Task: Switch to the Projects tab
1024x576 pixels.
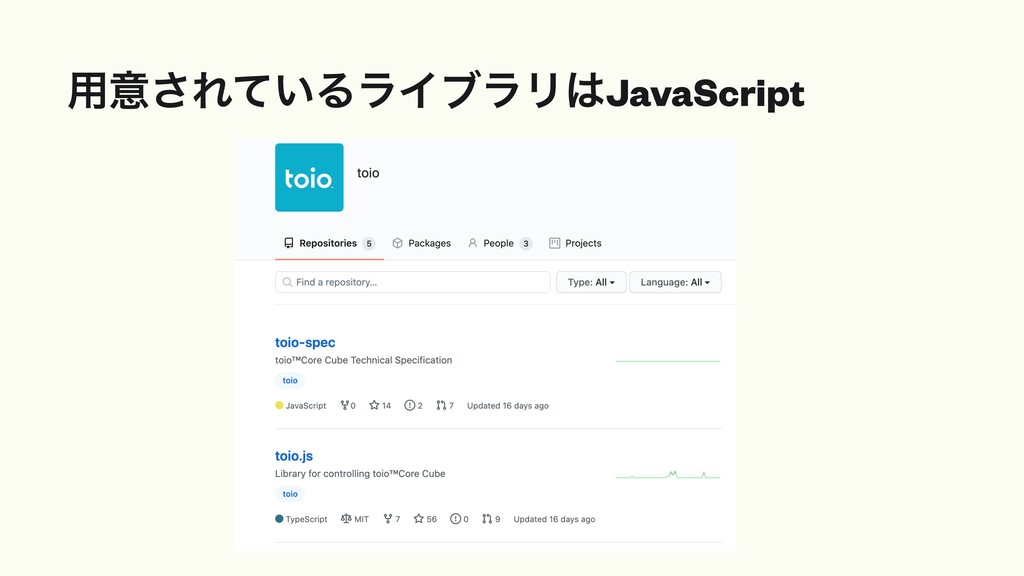Action: [x=575, y=243]
